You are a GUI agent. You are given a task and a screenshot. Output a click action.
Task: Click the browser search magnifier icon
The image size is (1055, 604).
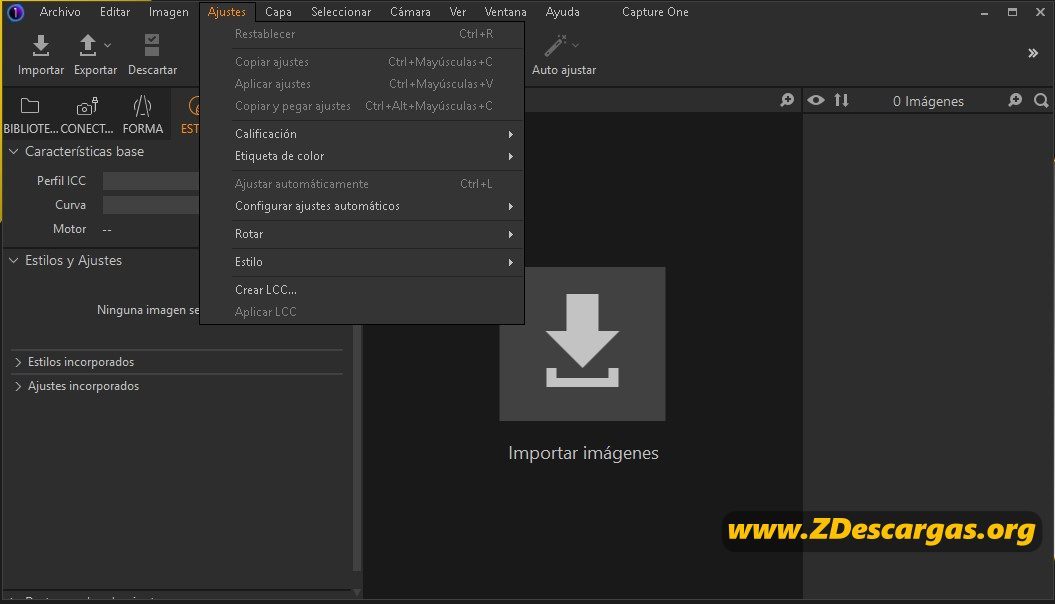tap(1041, 100)
